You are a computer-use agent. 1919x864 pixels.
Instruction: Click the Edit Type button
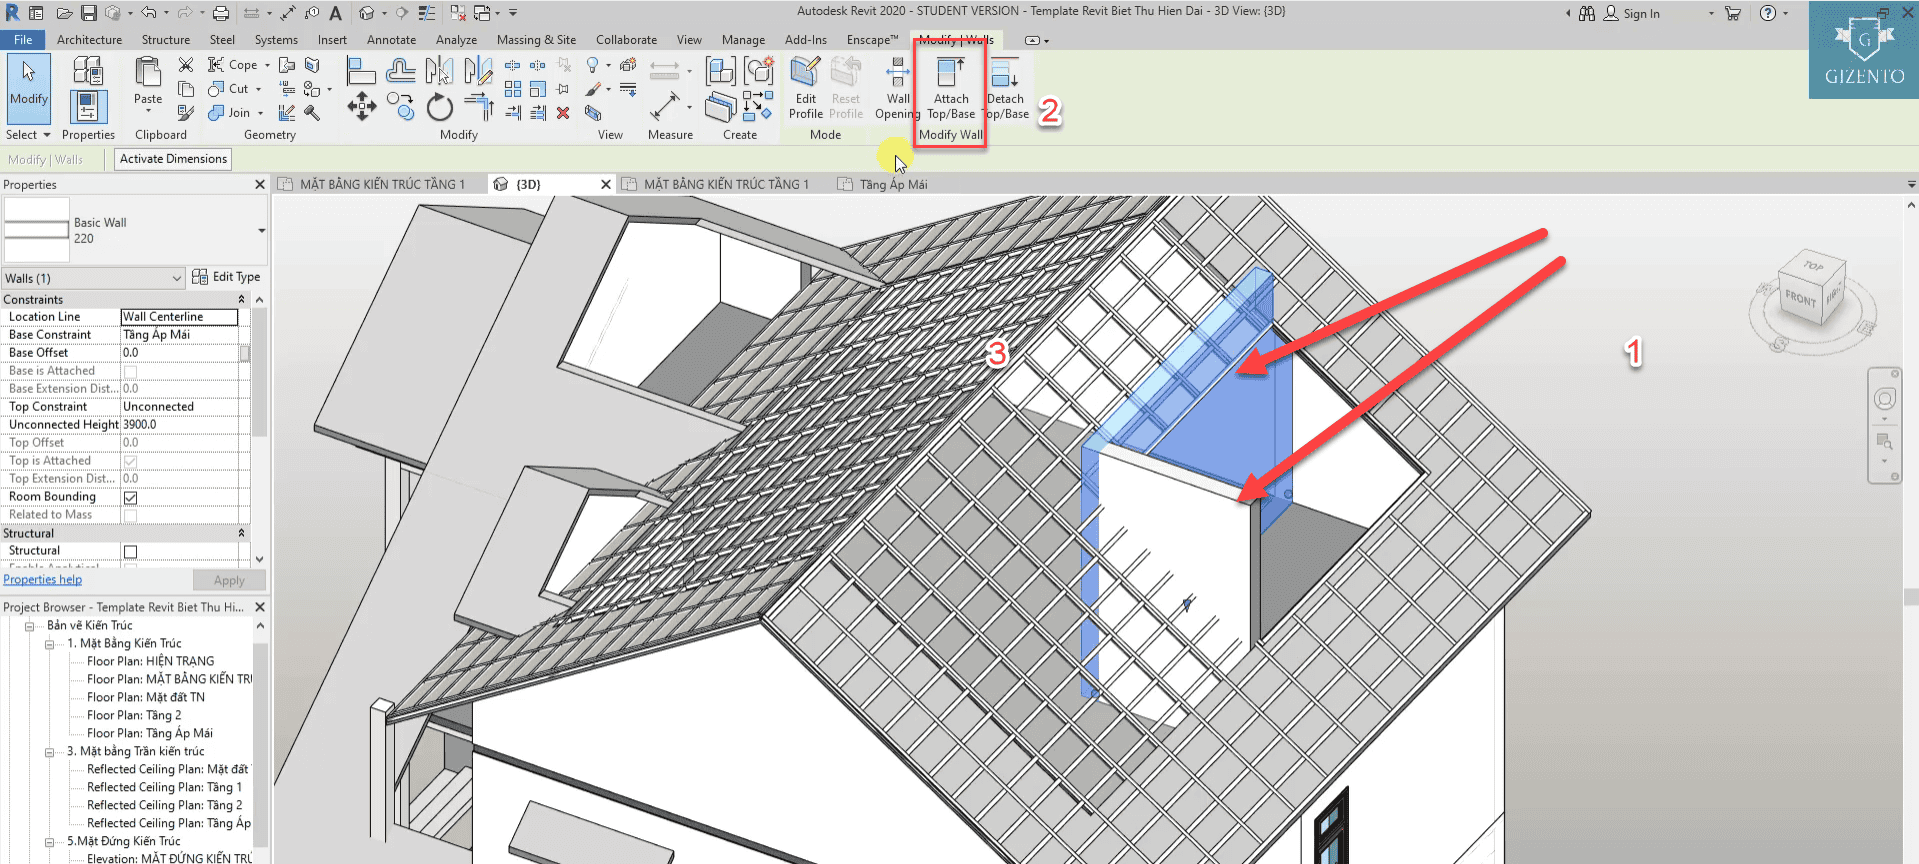pyautogui.click(x=226, y=277)
